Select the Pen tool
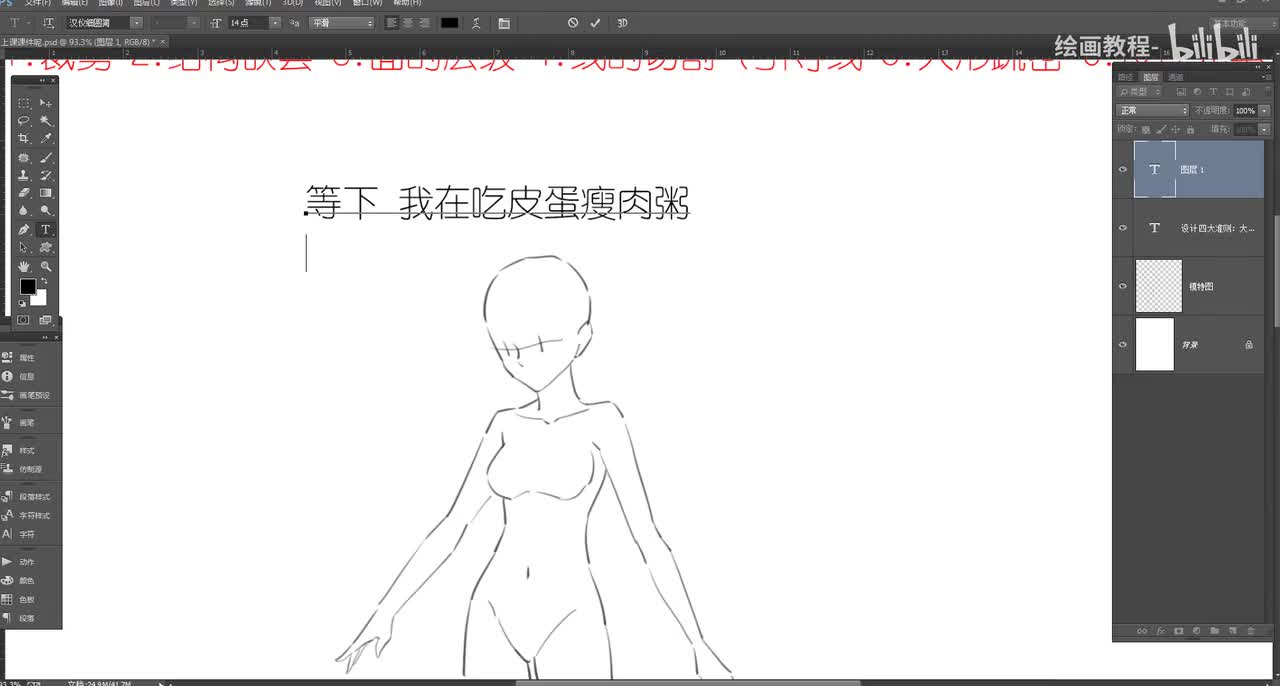Viewport: 1280px width, 686px height. pos(24,230)
